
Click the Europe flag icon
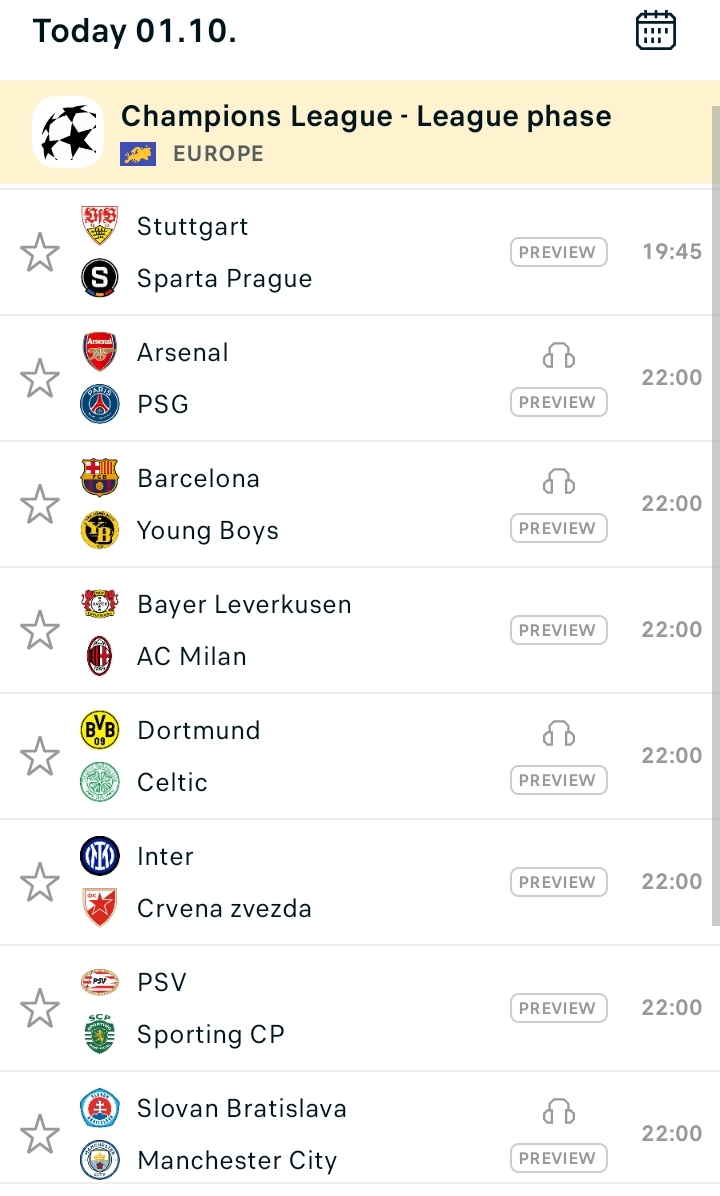138,154
